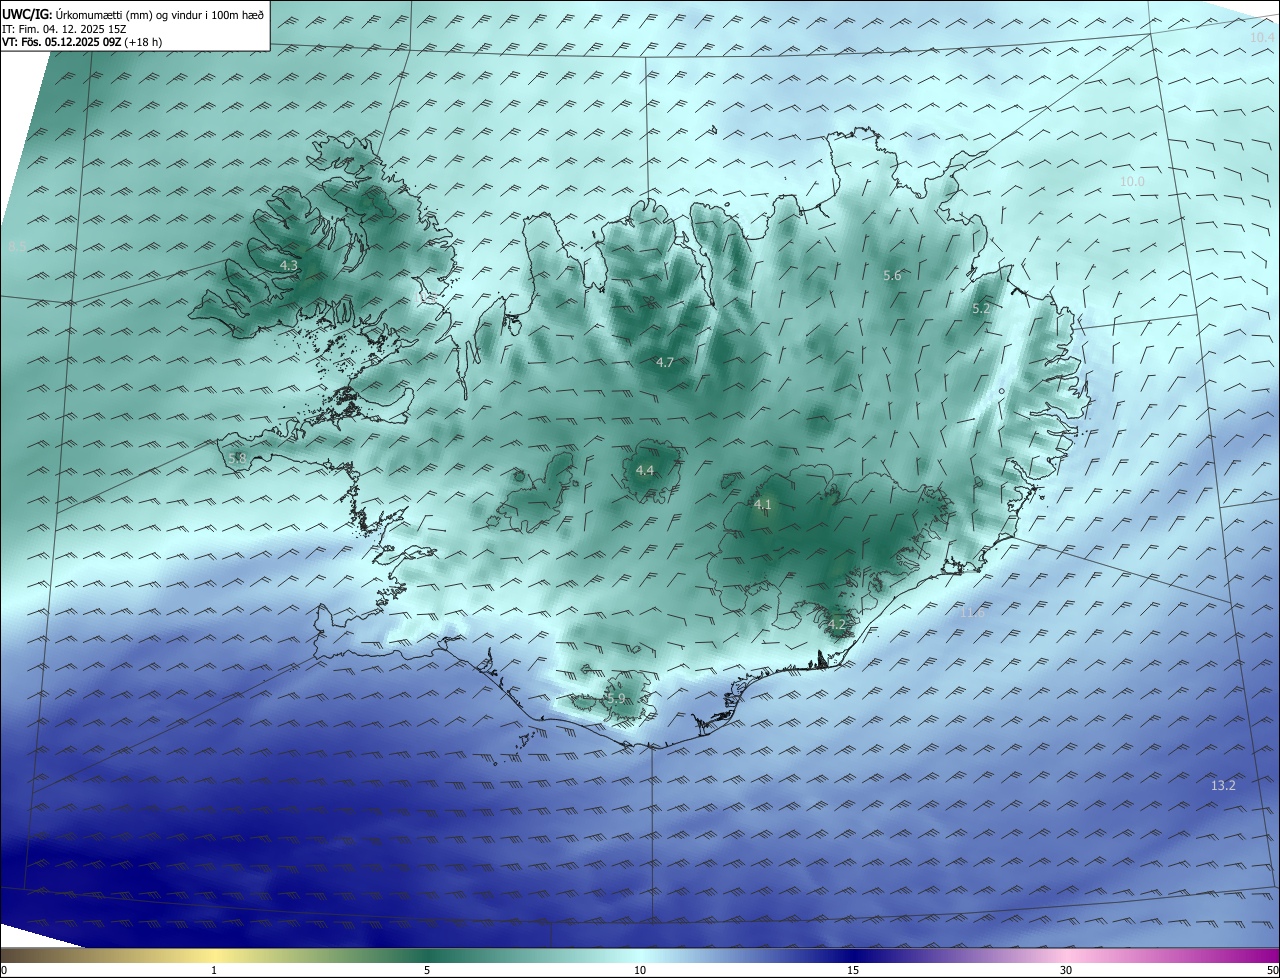Click the 10.4 value in the corner
The image size is (1280, 978).
point(1262,37)
